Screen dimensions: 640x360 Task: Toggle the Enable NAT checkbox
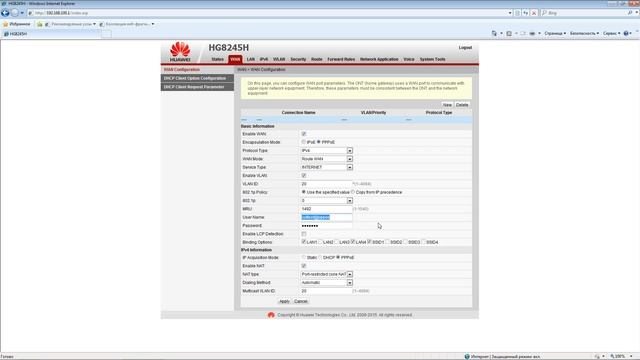304,266
